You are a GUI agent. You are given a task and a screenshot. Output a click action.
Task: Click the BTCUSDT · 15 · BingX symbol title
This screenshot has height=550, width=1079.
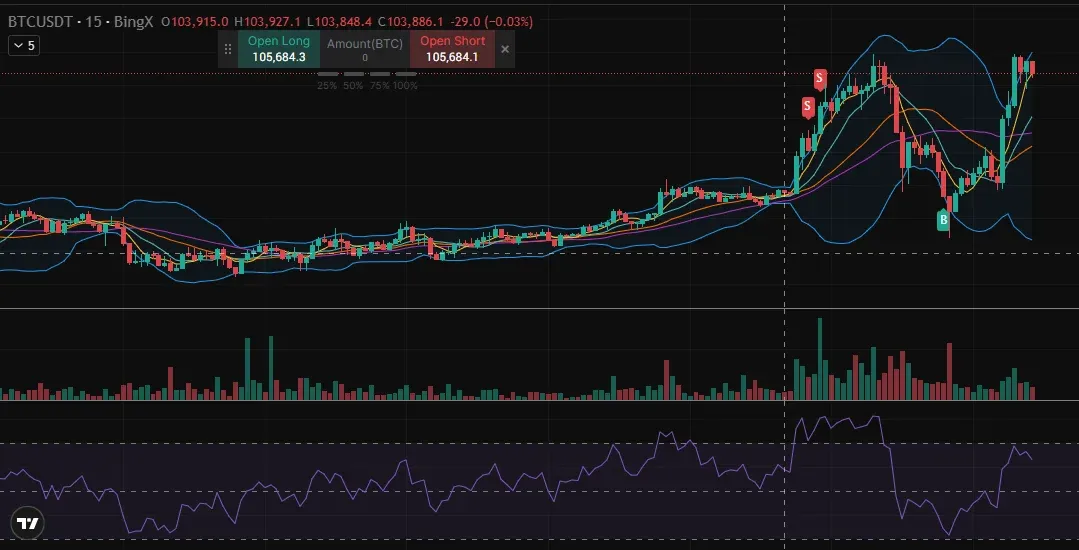[x=81, y=21]
